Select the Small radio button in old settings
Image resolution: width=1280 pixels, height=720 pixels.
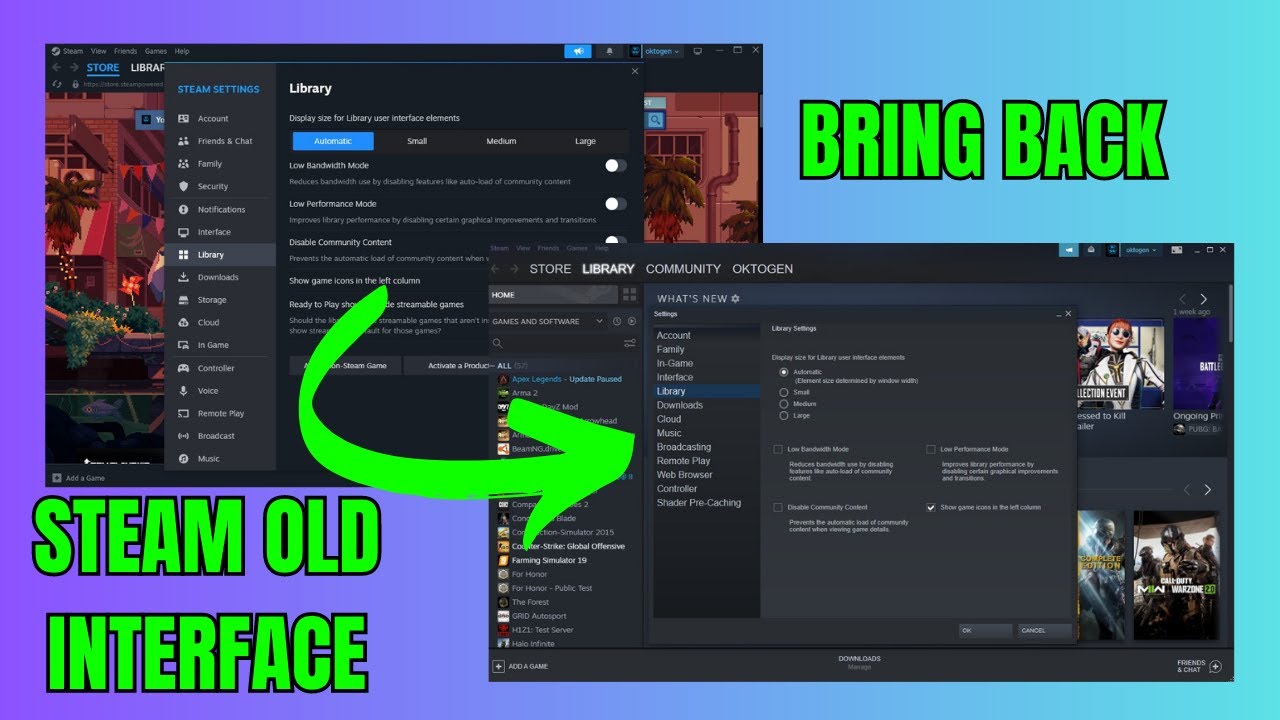pyautogui.click(x=784, y=392)
